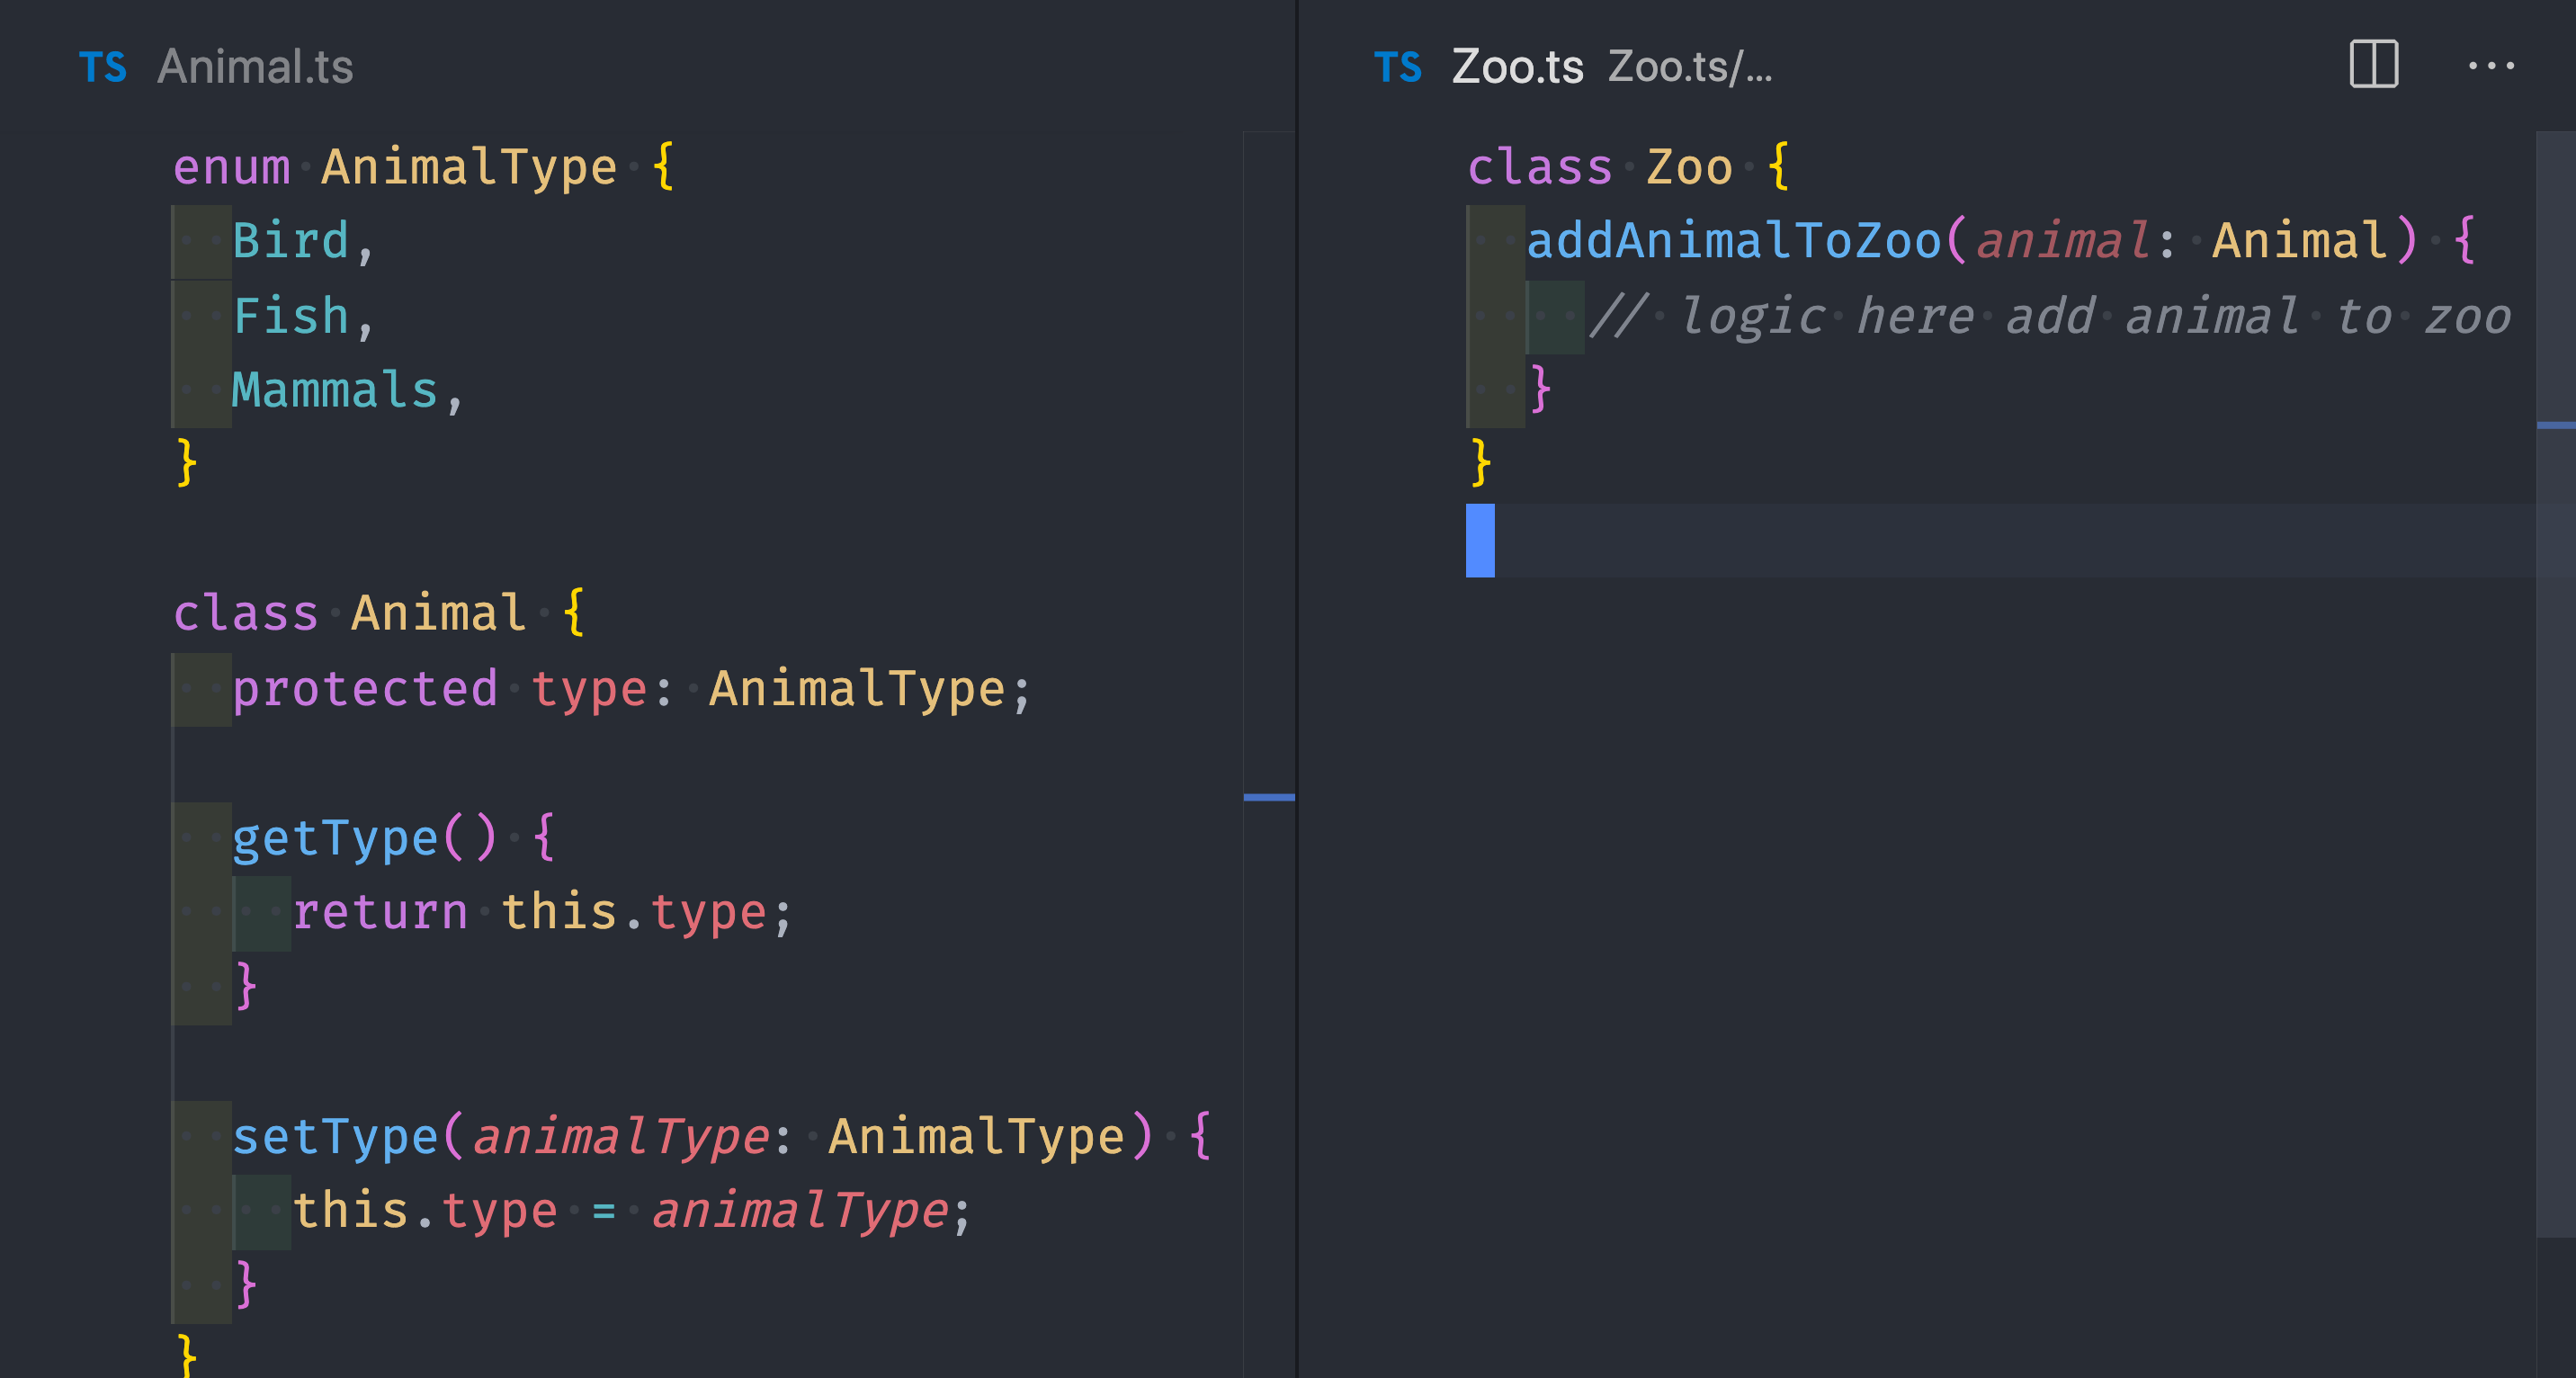Click the Animal.ts overview ruler marker

click(1269, 797)
